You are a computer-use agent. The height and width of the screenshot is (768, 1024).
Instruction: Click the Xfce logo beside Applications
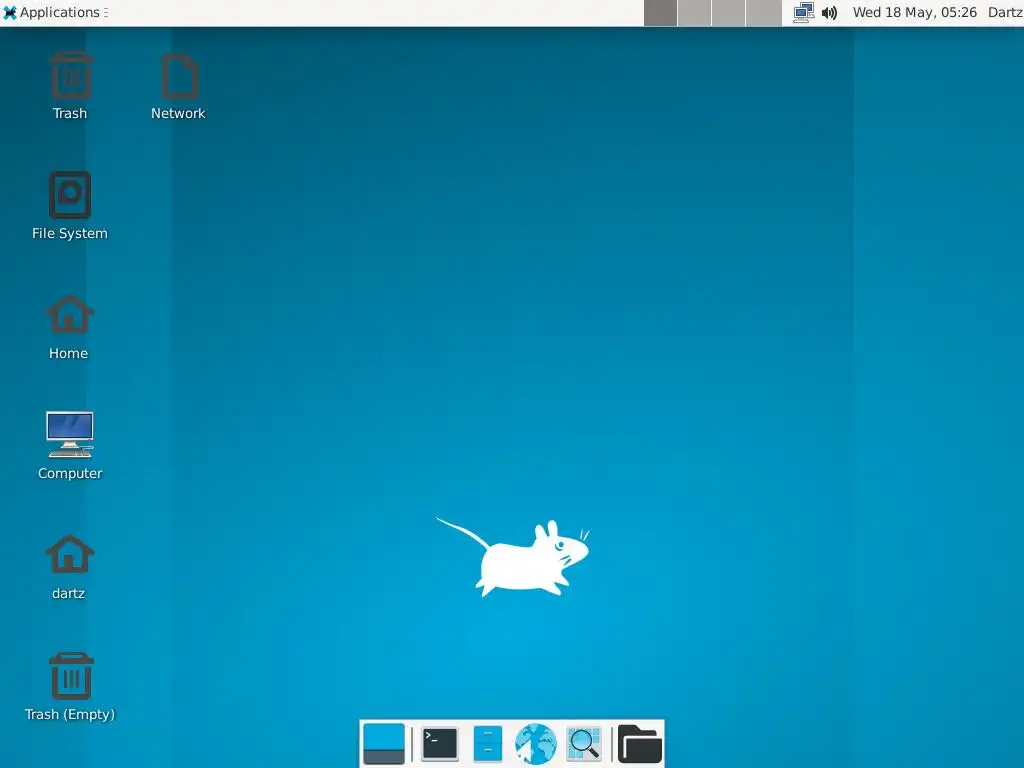point(10,12)
